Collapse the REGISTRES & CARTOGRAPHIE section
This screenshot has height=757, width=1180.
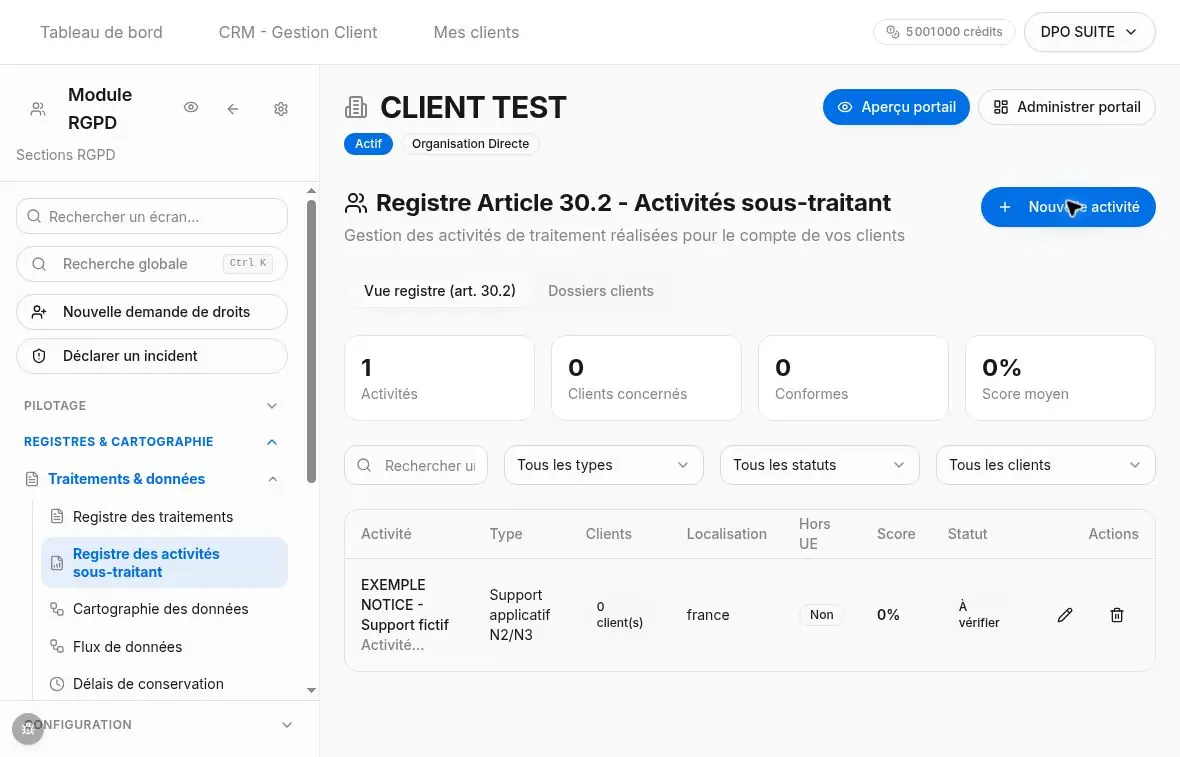point(151,442)
